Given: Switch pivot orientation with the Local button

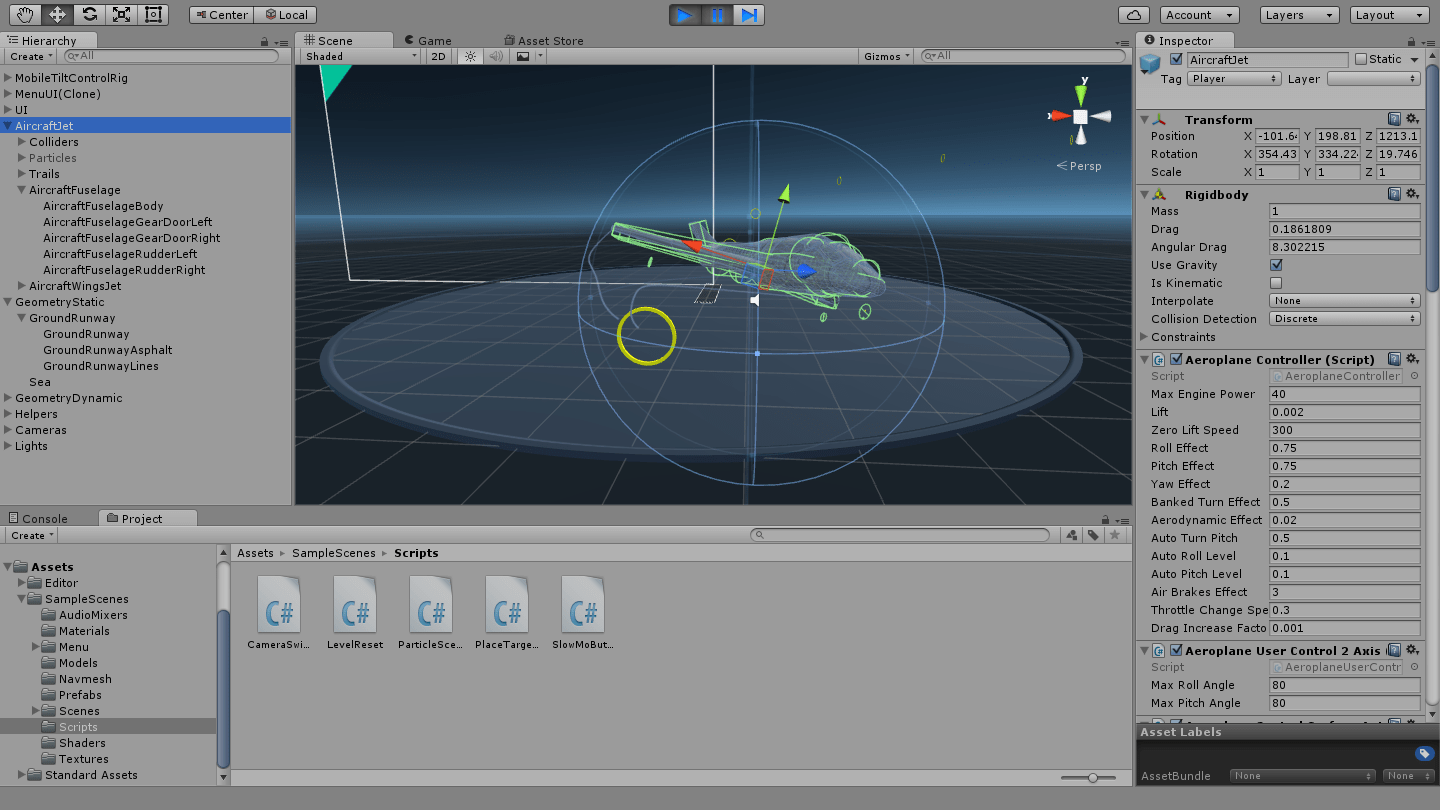Looking at the screenshot, I should [x=285, y=14].
